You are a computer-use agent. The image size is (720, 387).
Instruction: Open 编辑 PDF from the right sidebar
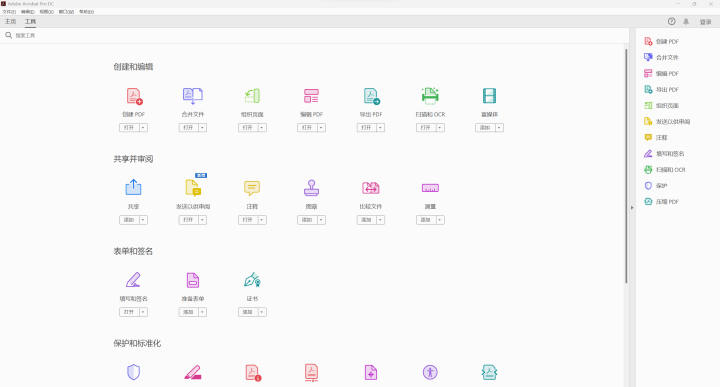(661, 73)
